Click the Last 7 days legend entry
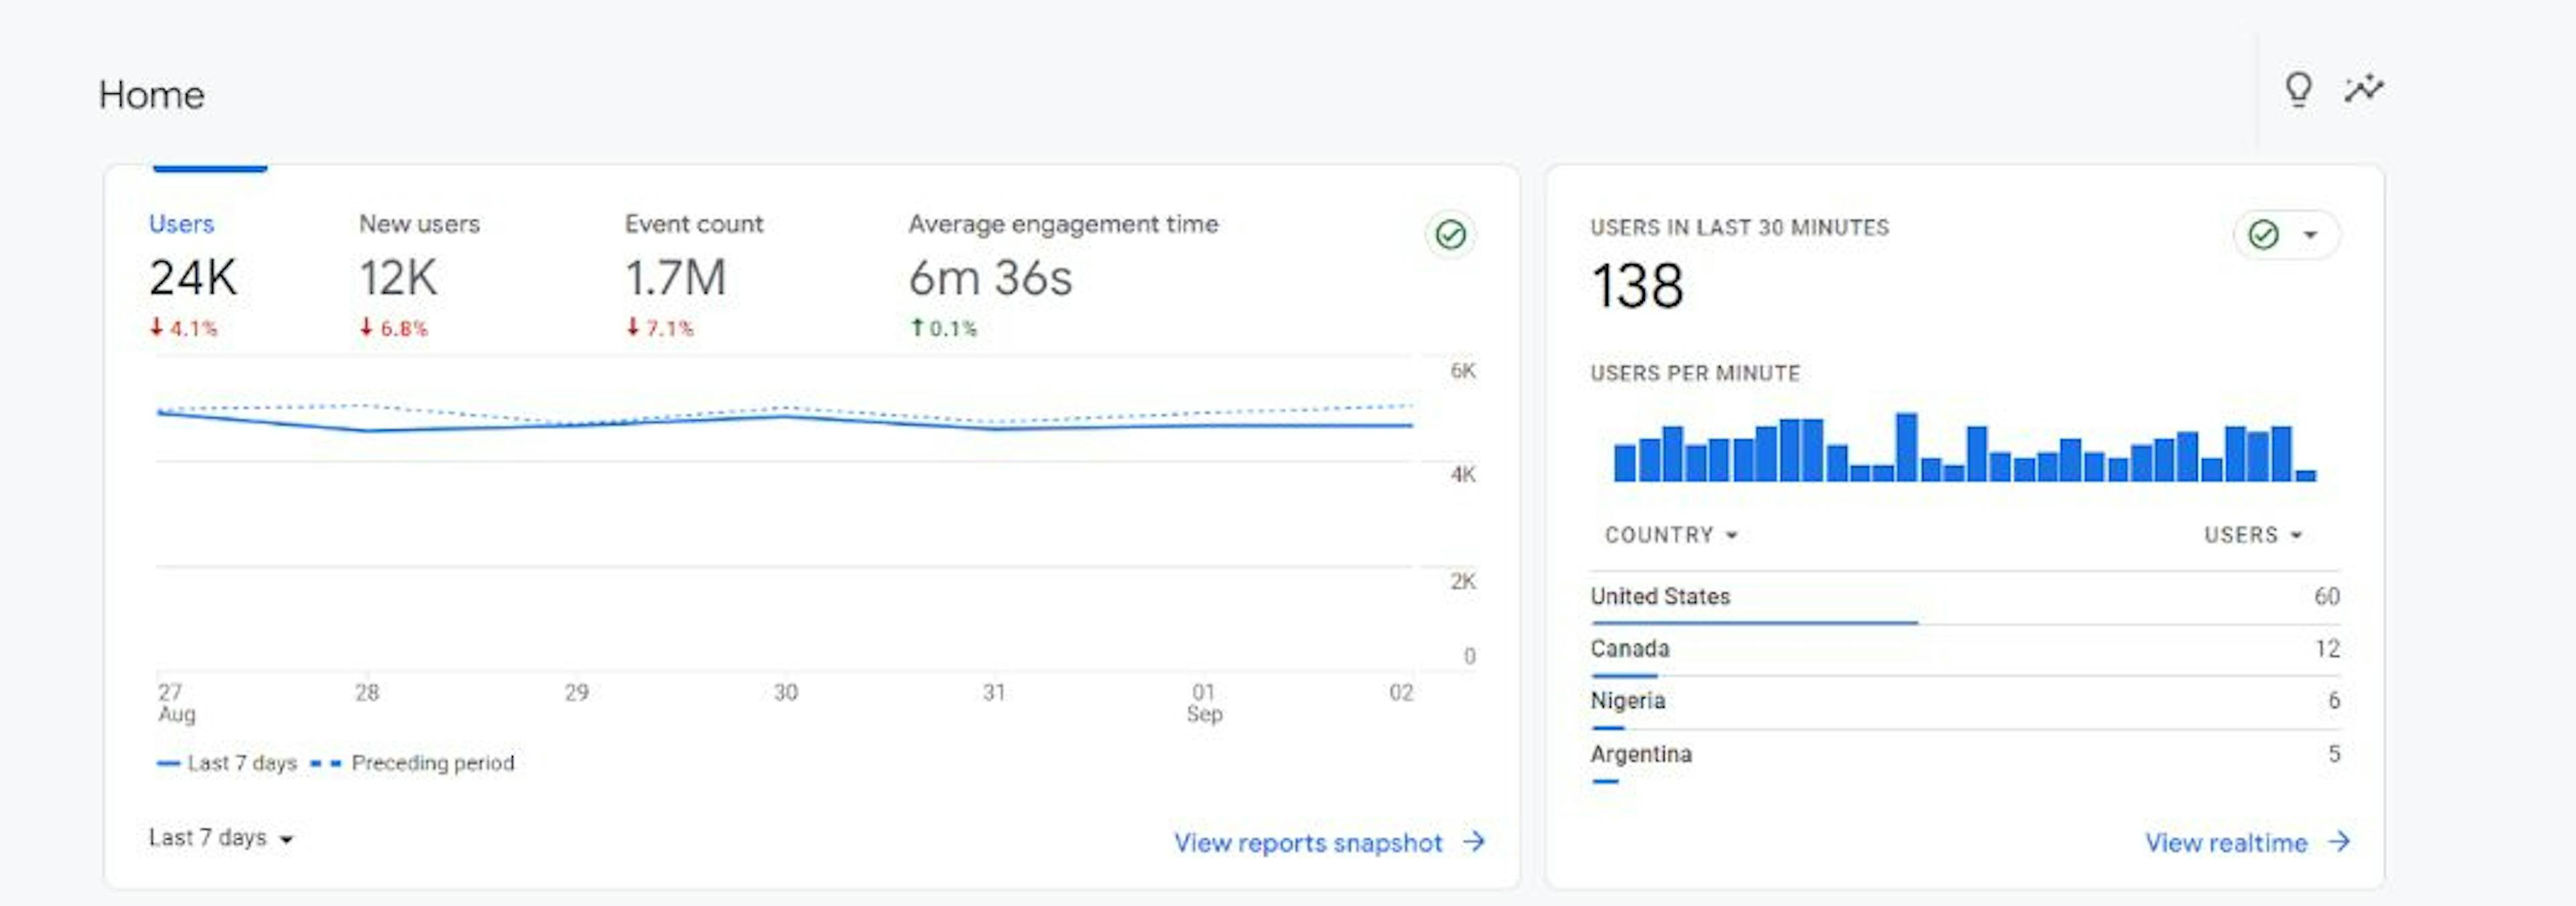Image resolution: width=2576 pixels, height=906 pixels. [x=227, y=763]
